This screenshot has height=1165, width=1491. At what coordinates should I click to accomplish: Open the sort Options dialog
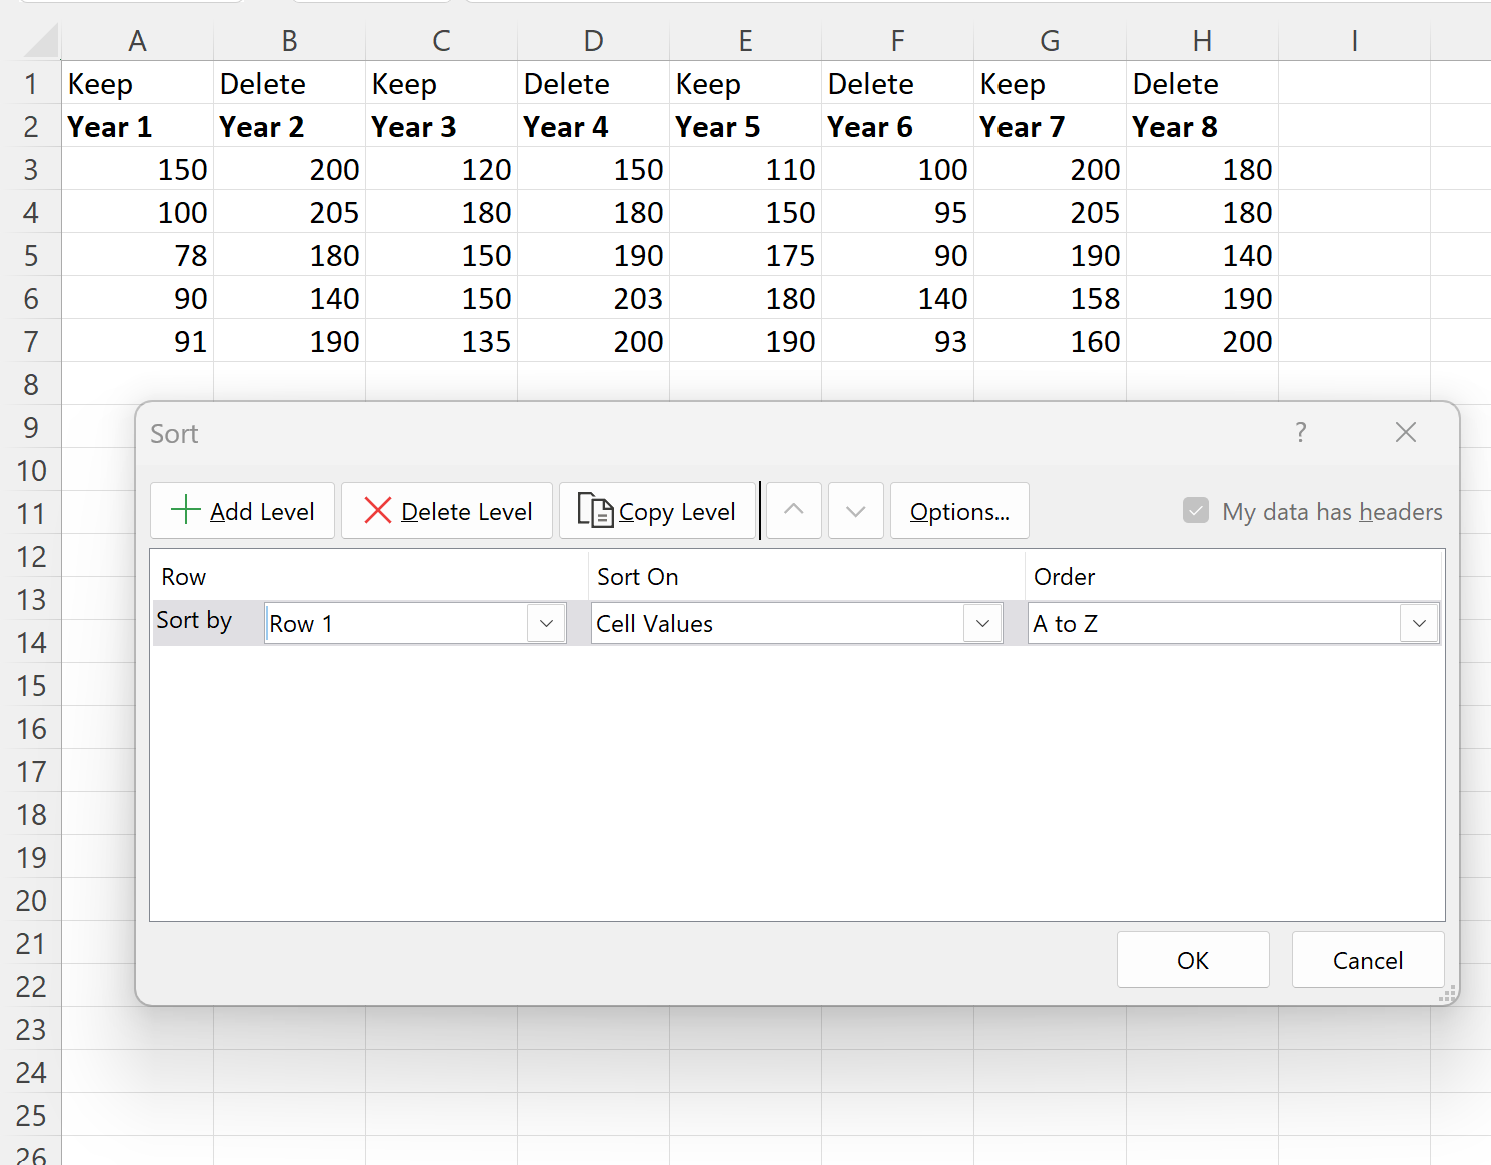[x=958, y=510]
